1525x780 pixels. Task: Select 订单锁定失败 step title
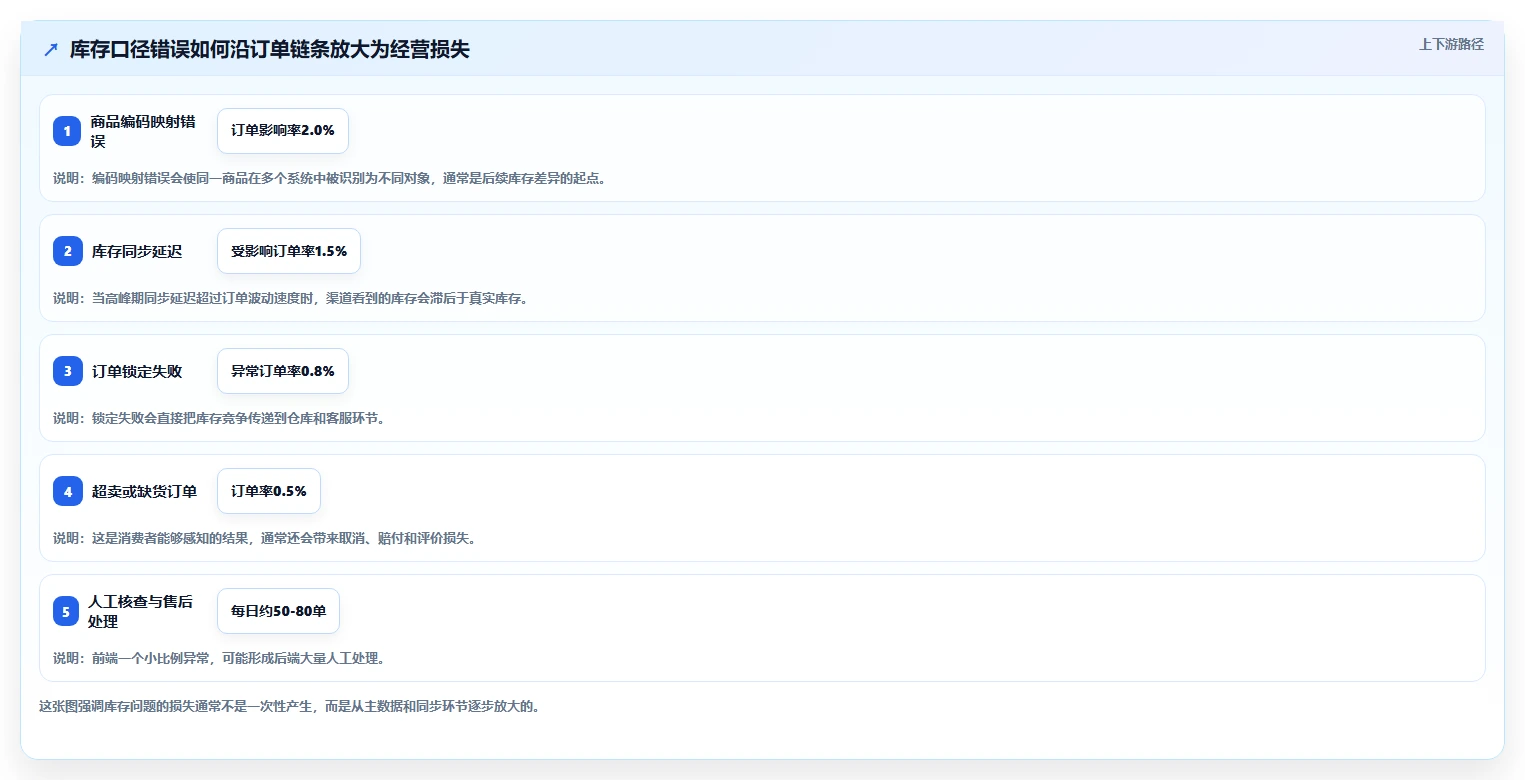pos(137,371)
